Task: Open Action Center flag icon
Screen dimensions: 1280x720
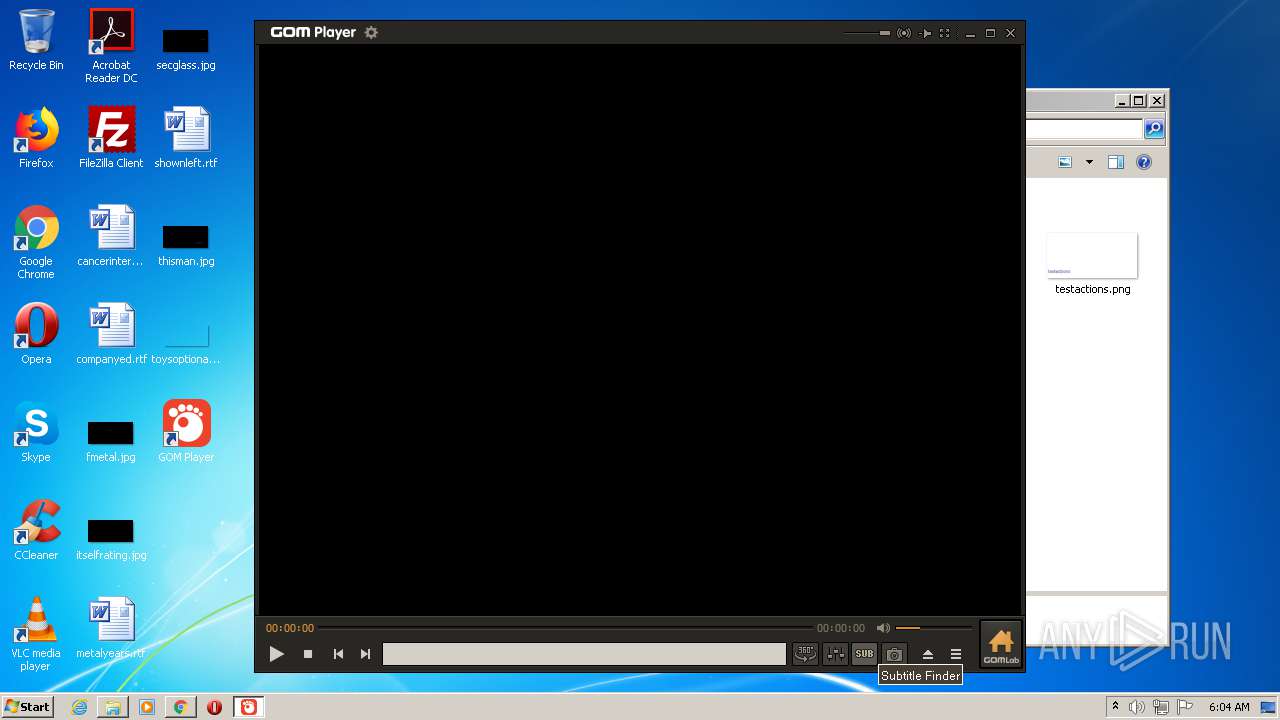Action: (1186, 707)
